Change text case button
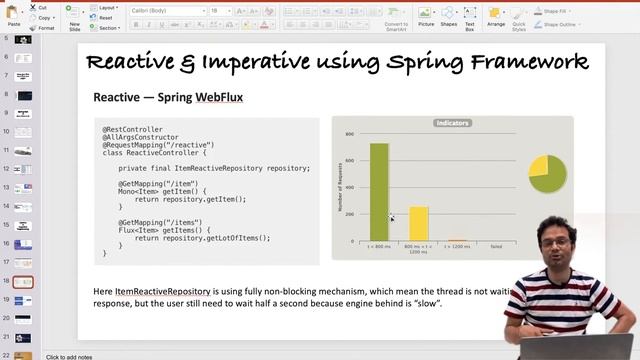Viewport: 640px width, 360px height. tap(230, 25)
